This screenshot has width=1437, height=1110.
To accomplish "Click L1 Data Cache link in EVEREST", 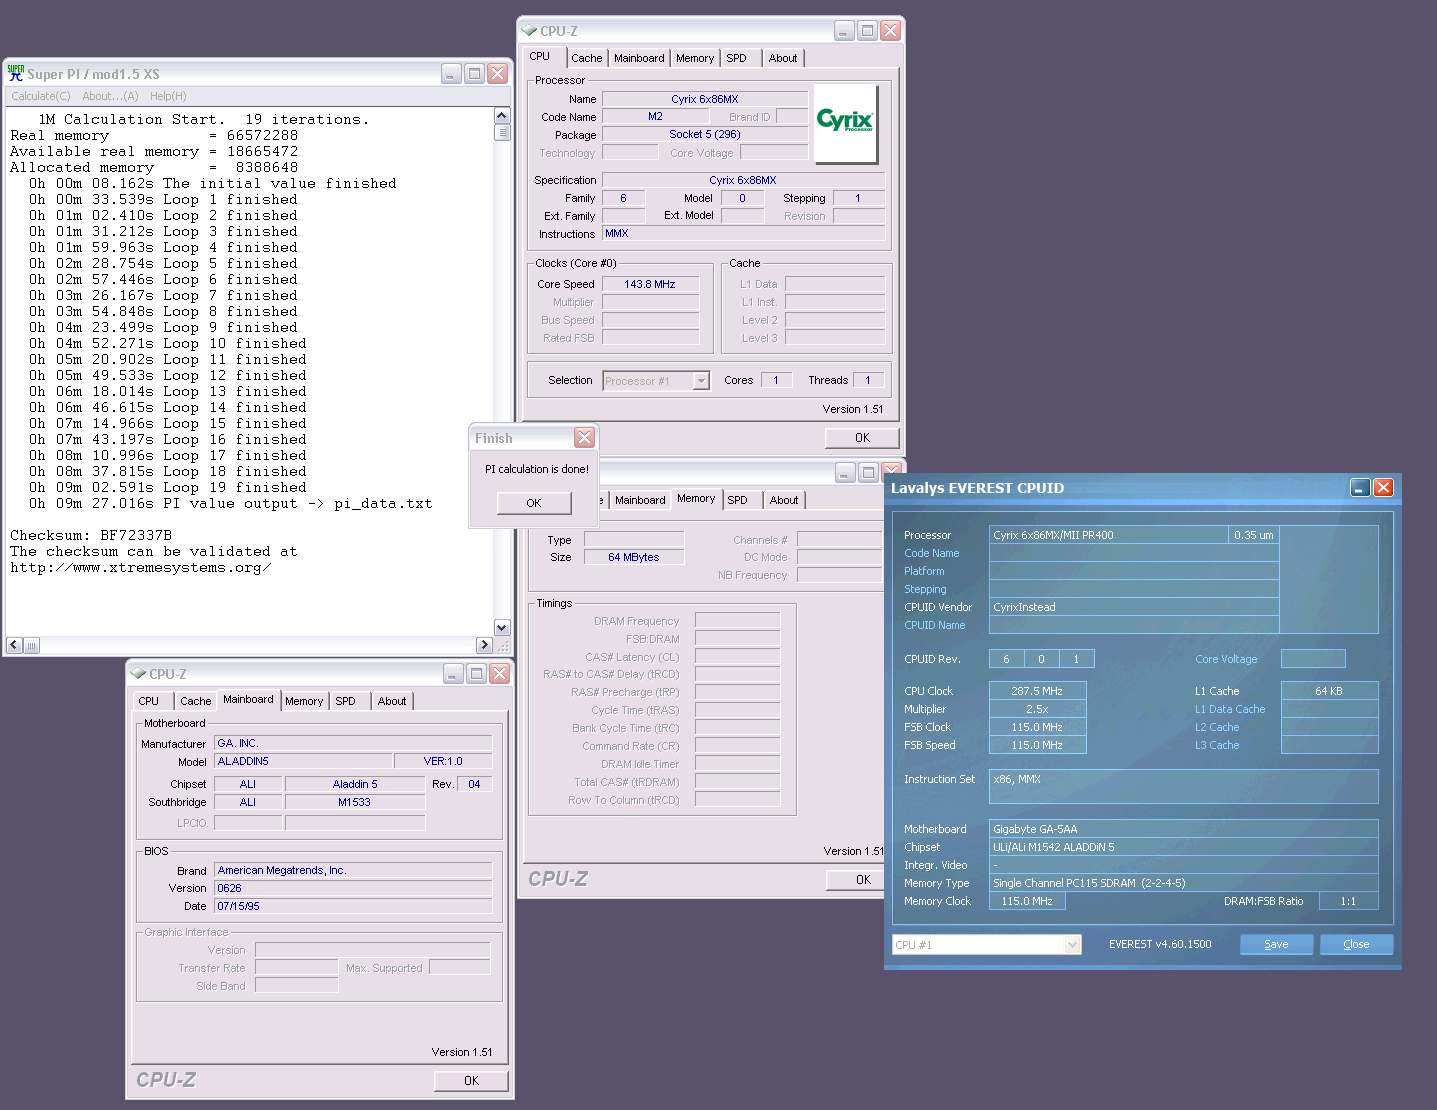I will click(x=1230, y=709).
